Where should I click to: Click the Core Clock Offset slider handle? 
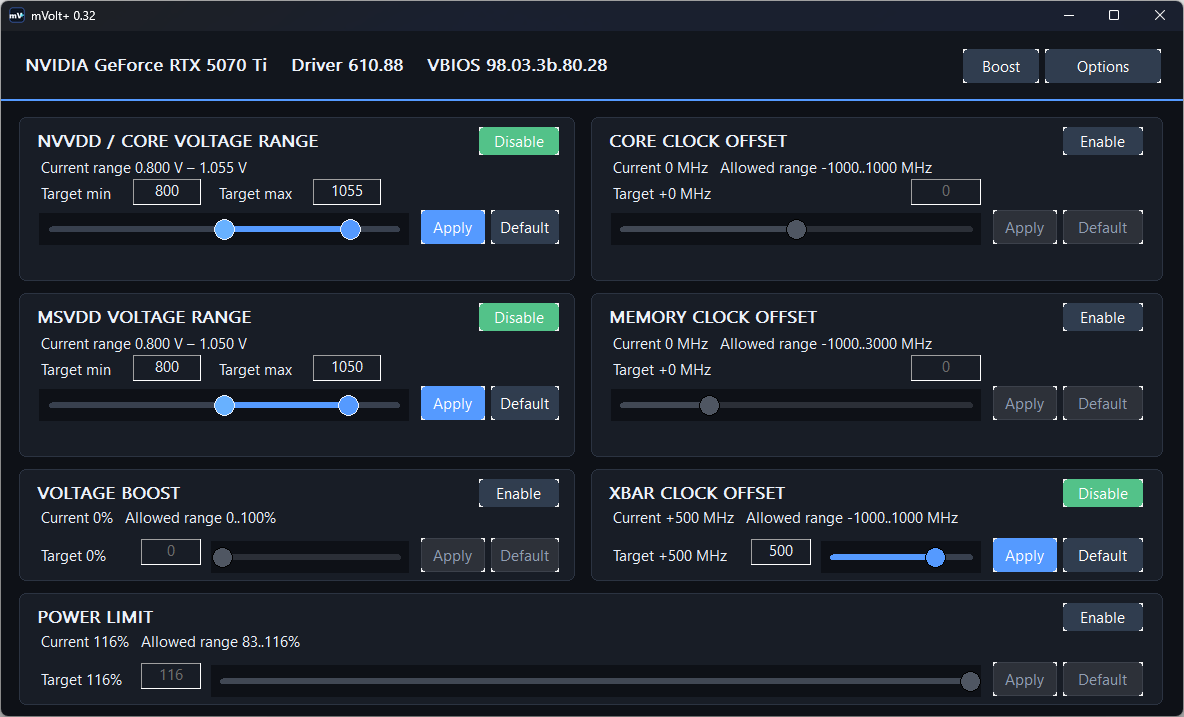pos(796,229)
